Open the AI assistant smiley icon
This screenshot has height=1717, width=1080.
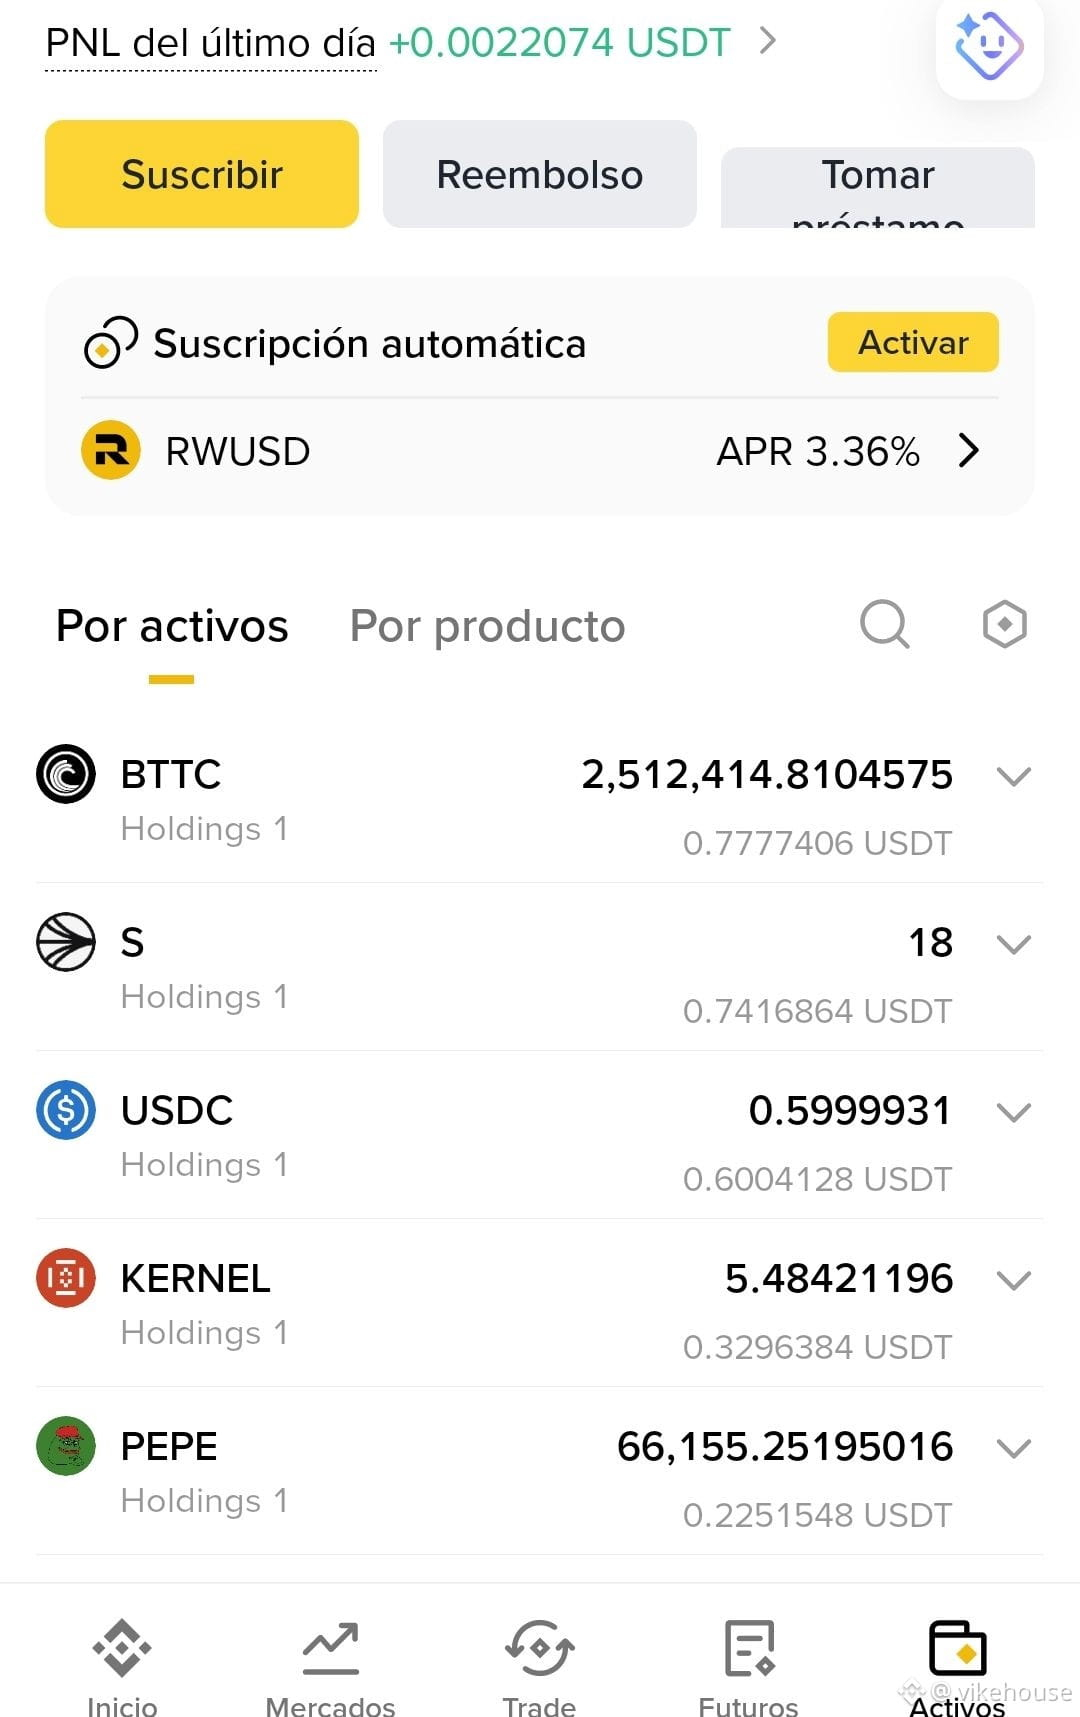point(989,45)
